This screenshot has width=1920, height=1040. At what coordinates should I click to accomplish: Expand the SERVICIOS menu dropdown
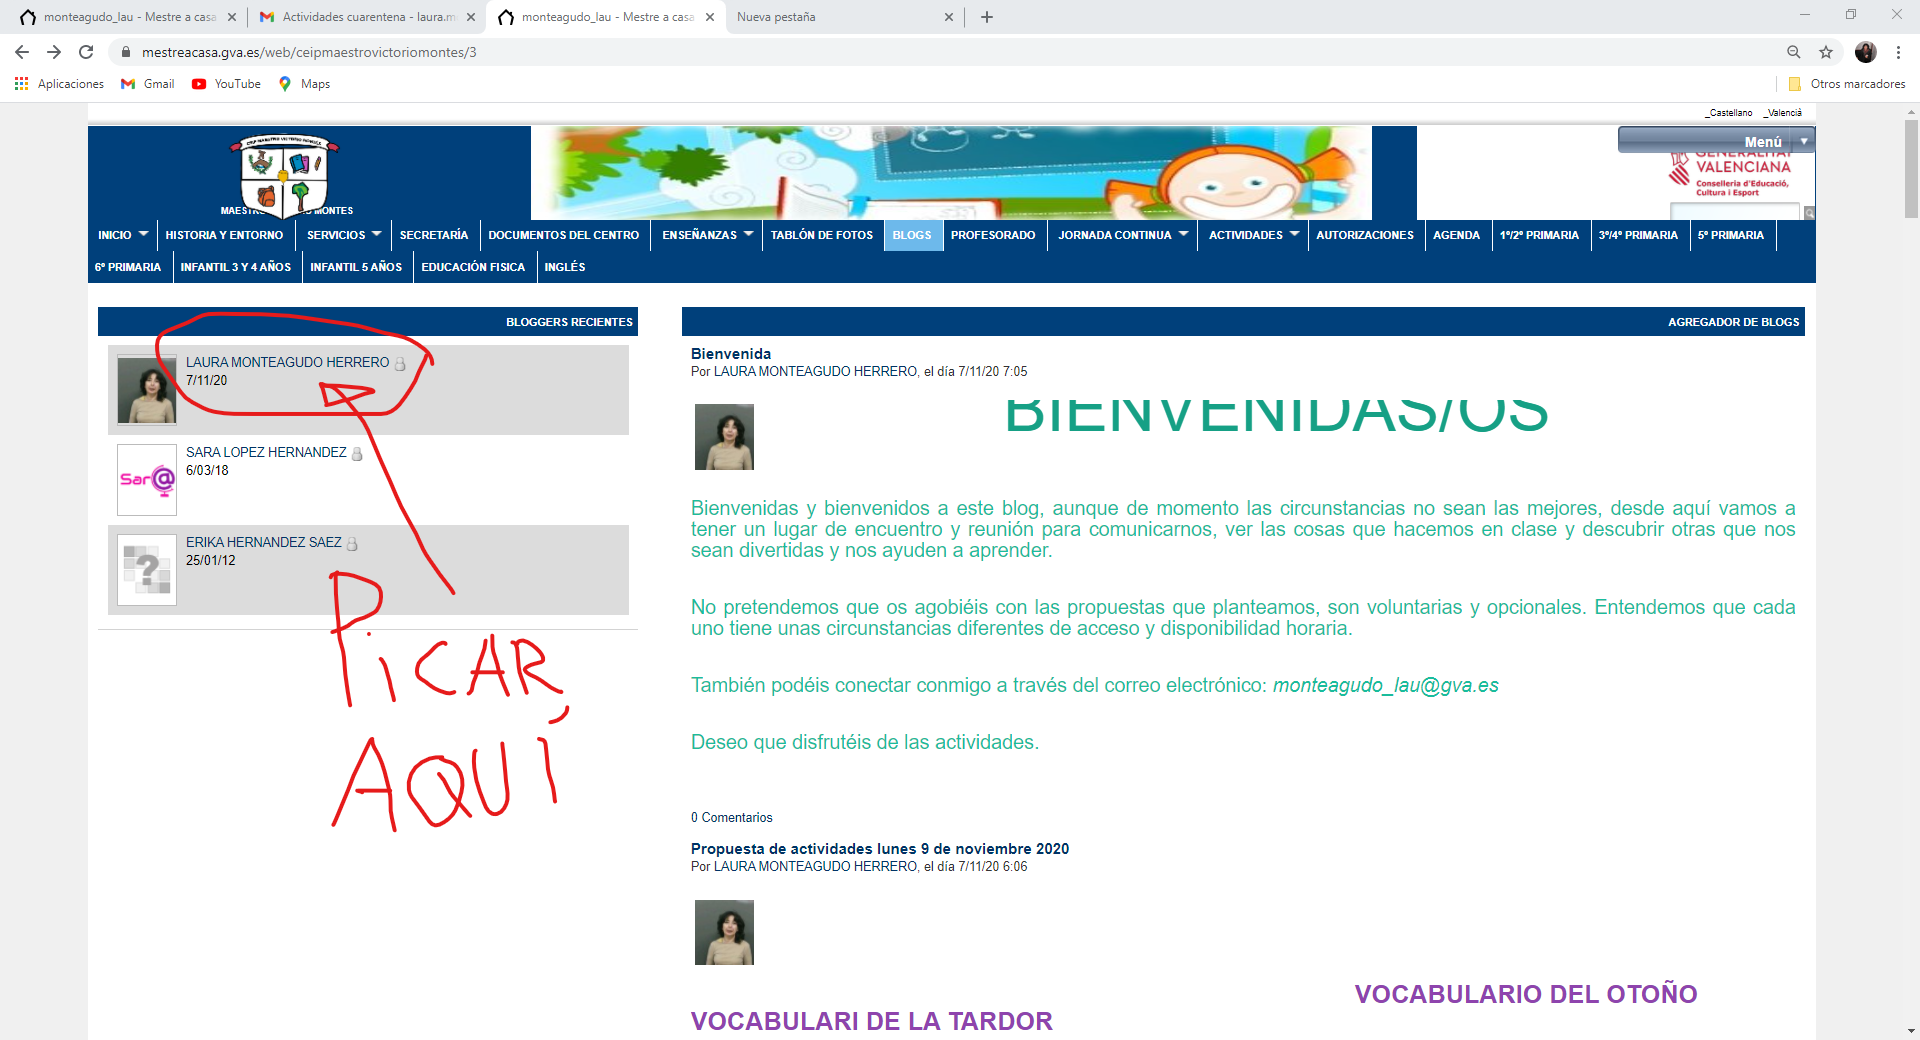click(x=376, y=234)
